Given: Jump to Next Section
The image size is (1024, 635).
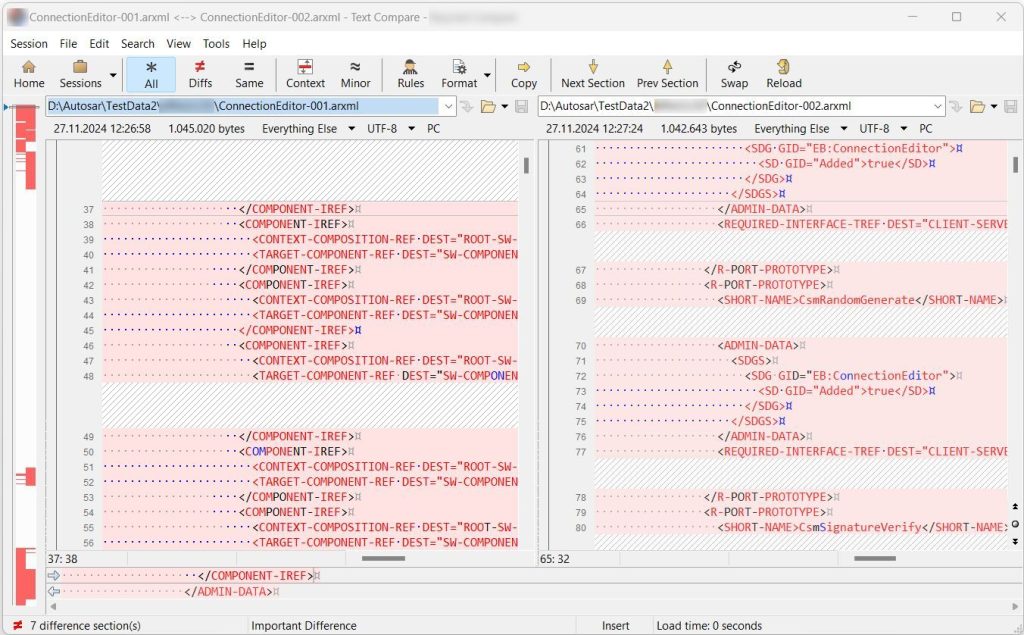Looking at the screenshot, I should tap(592, 74).
